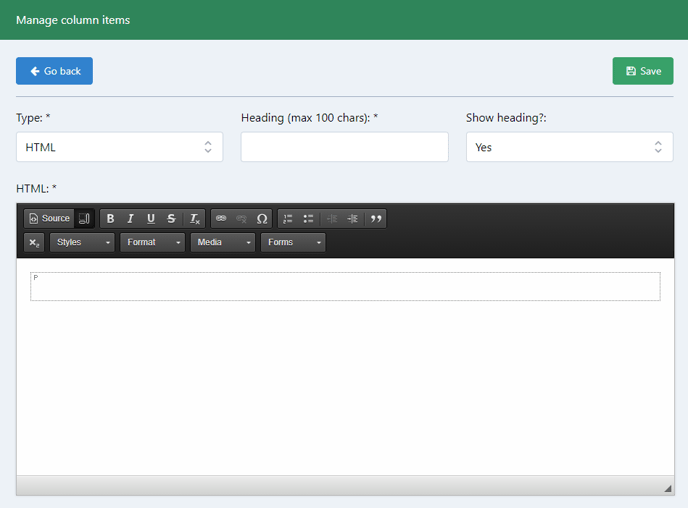Apply strikethrough formatting
This screenshot has height=508, width=688.
coord(171,219)
